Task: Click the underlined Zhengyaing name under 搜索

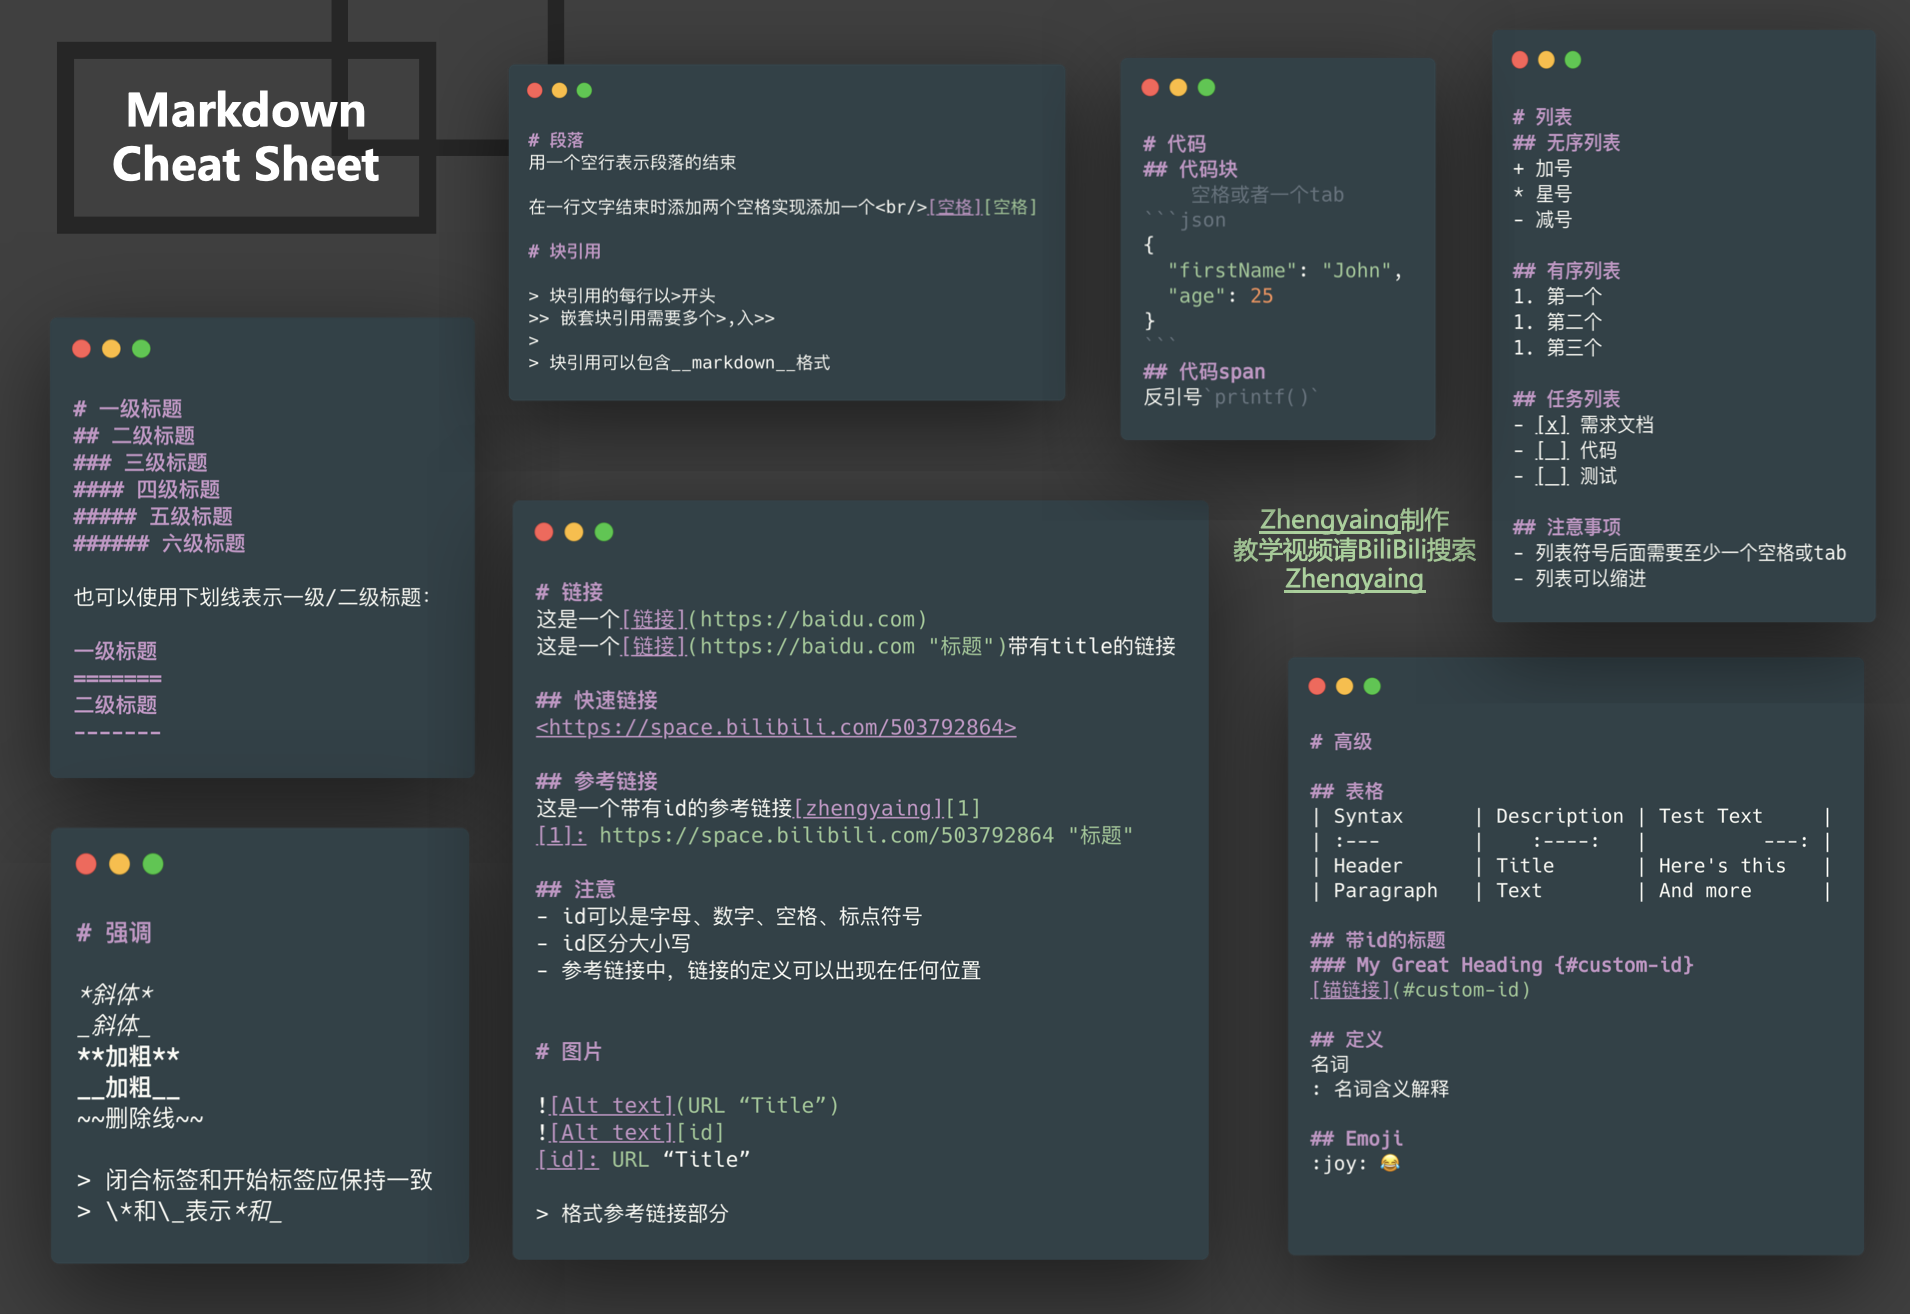Action: pyautogui.click(x=1354, y=579)
